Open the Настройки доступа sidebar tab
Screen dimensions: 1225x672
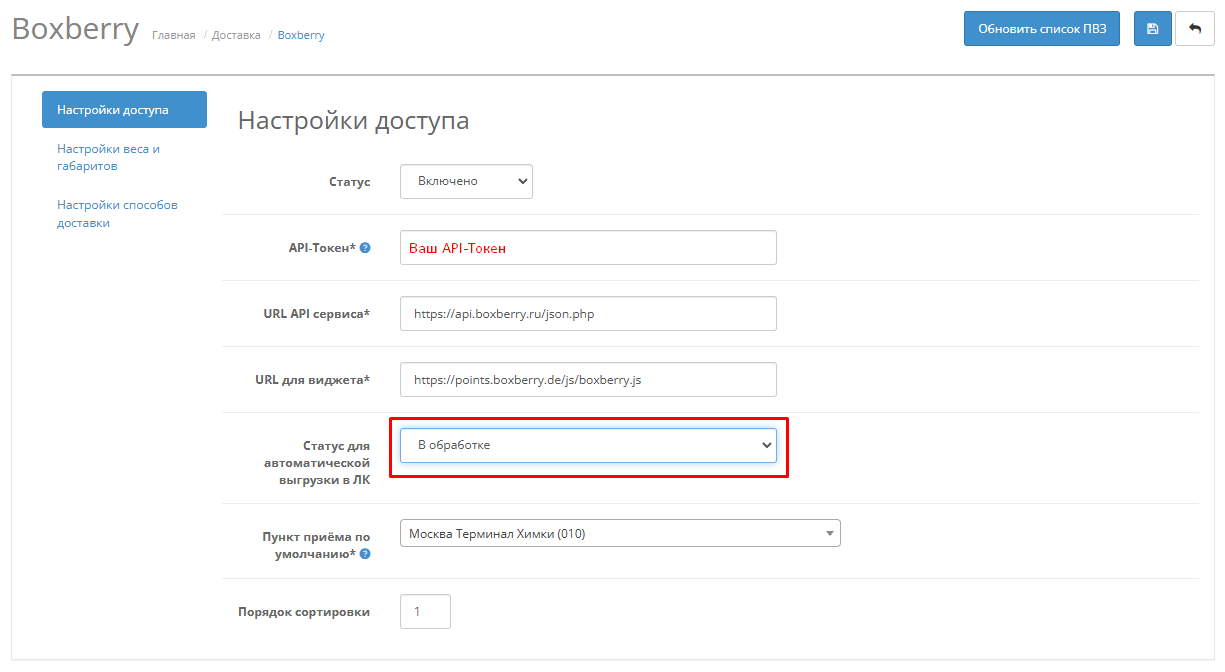(x=124, y=110)
